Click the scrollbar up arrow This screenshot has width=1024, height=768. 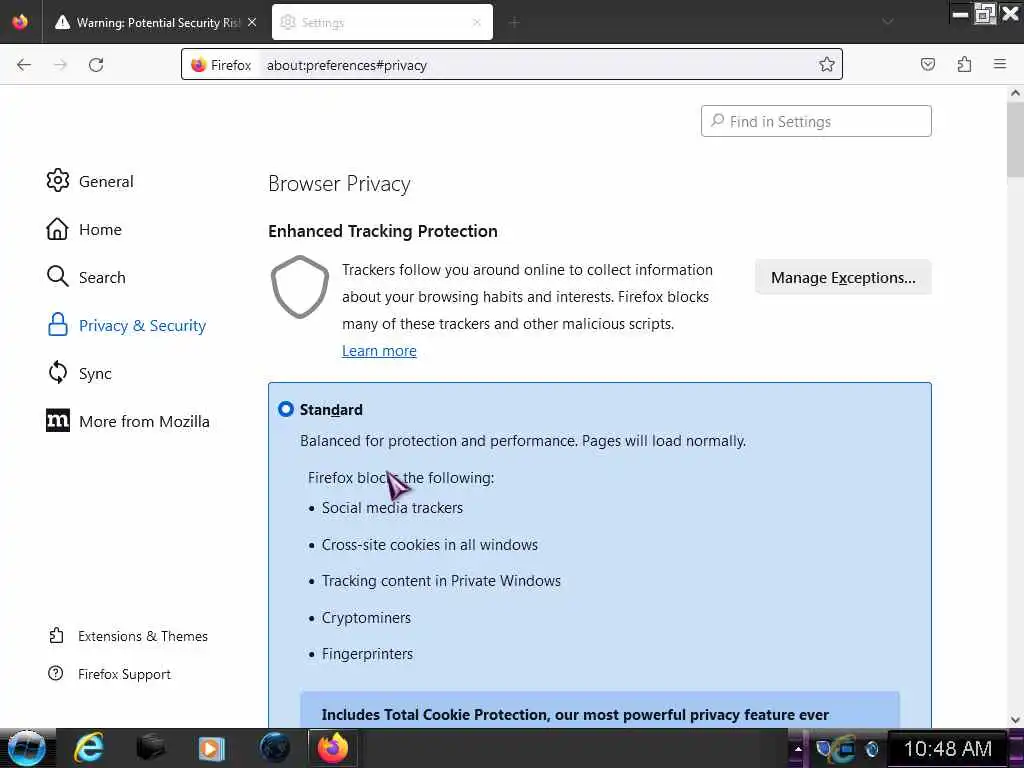pyautogui.click(x=1015, y=93)
